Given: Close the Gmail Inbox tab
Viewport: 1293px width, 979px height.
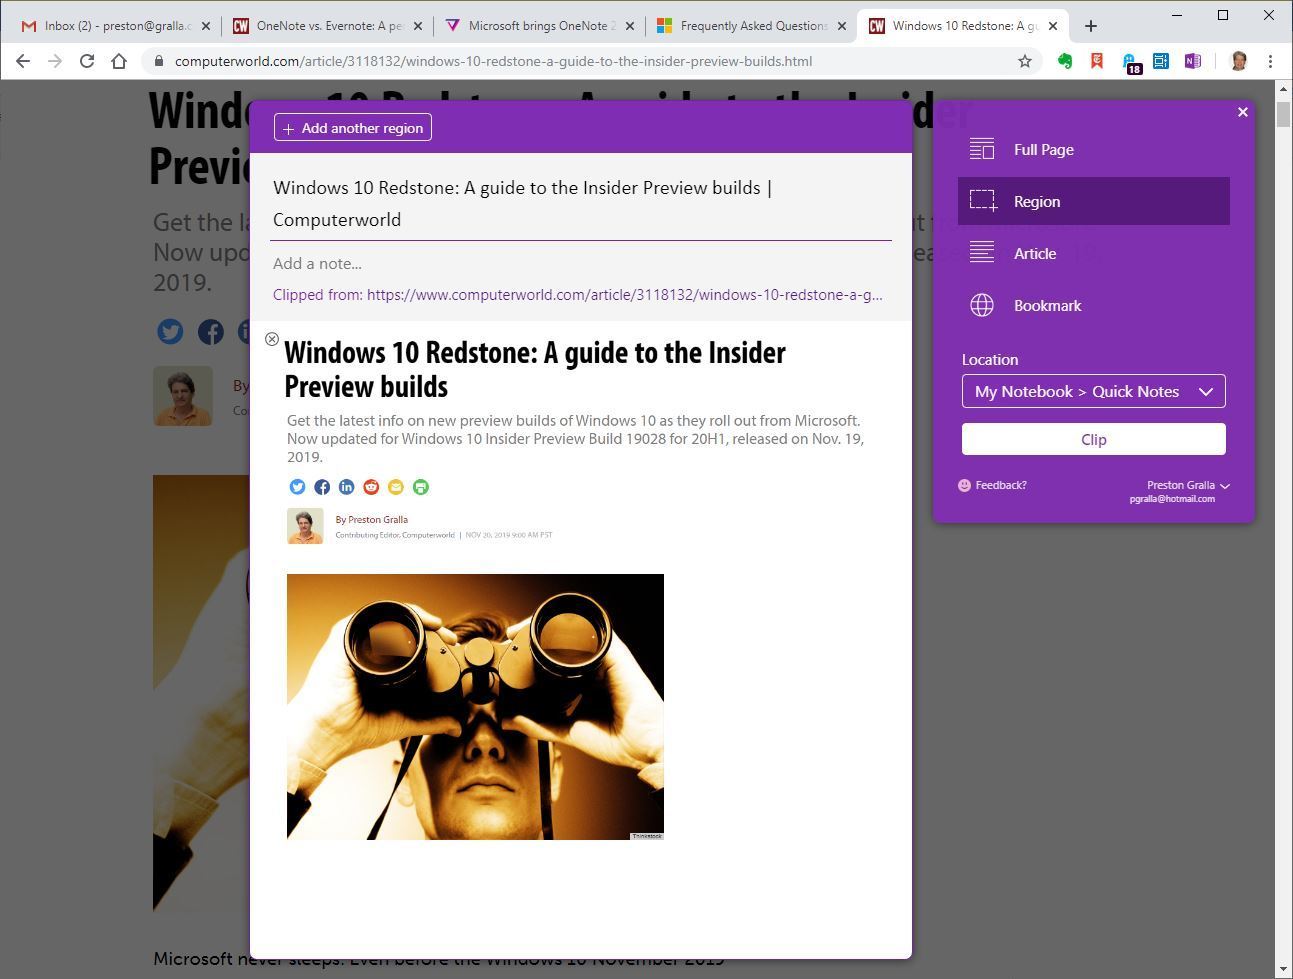Looking at the screenshot, I should pos(206,26).
